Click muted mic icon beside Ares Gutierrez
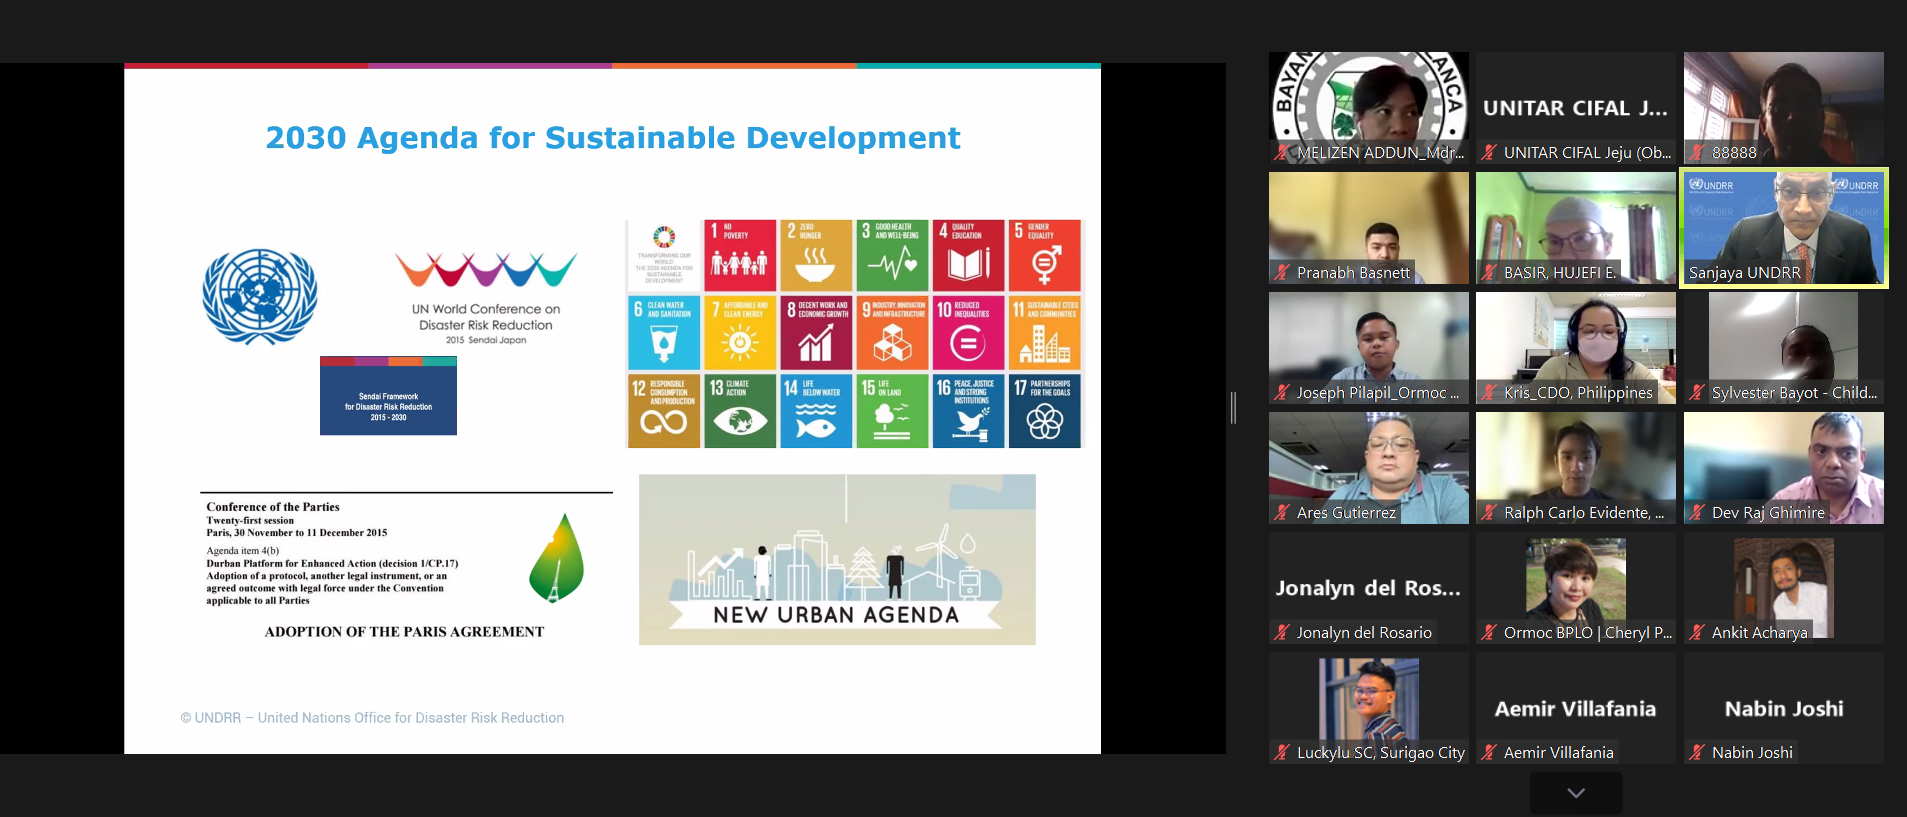Image resolution: width=1907 pixels, height=817 pixels. point(1282,513)
